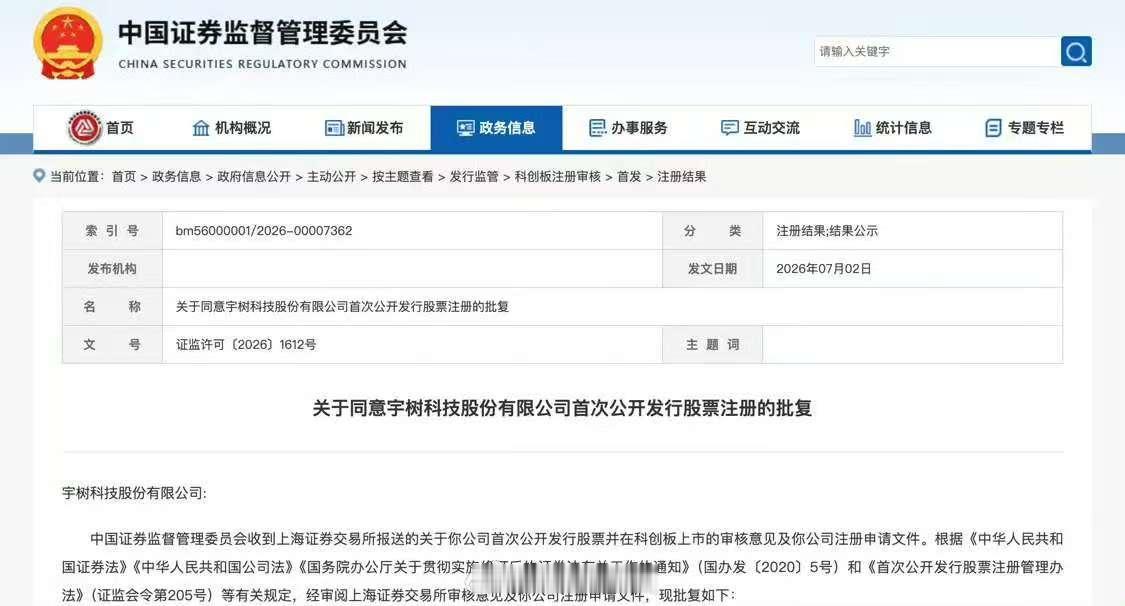Click document number 证监许可〔2026〕1612号
Screen dimensions: 1125x606
tap(246, 345)
